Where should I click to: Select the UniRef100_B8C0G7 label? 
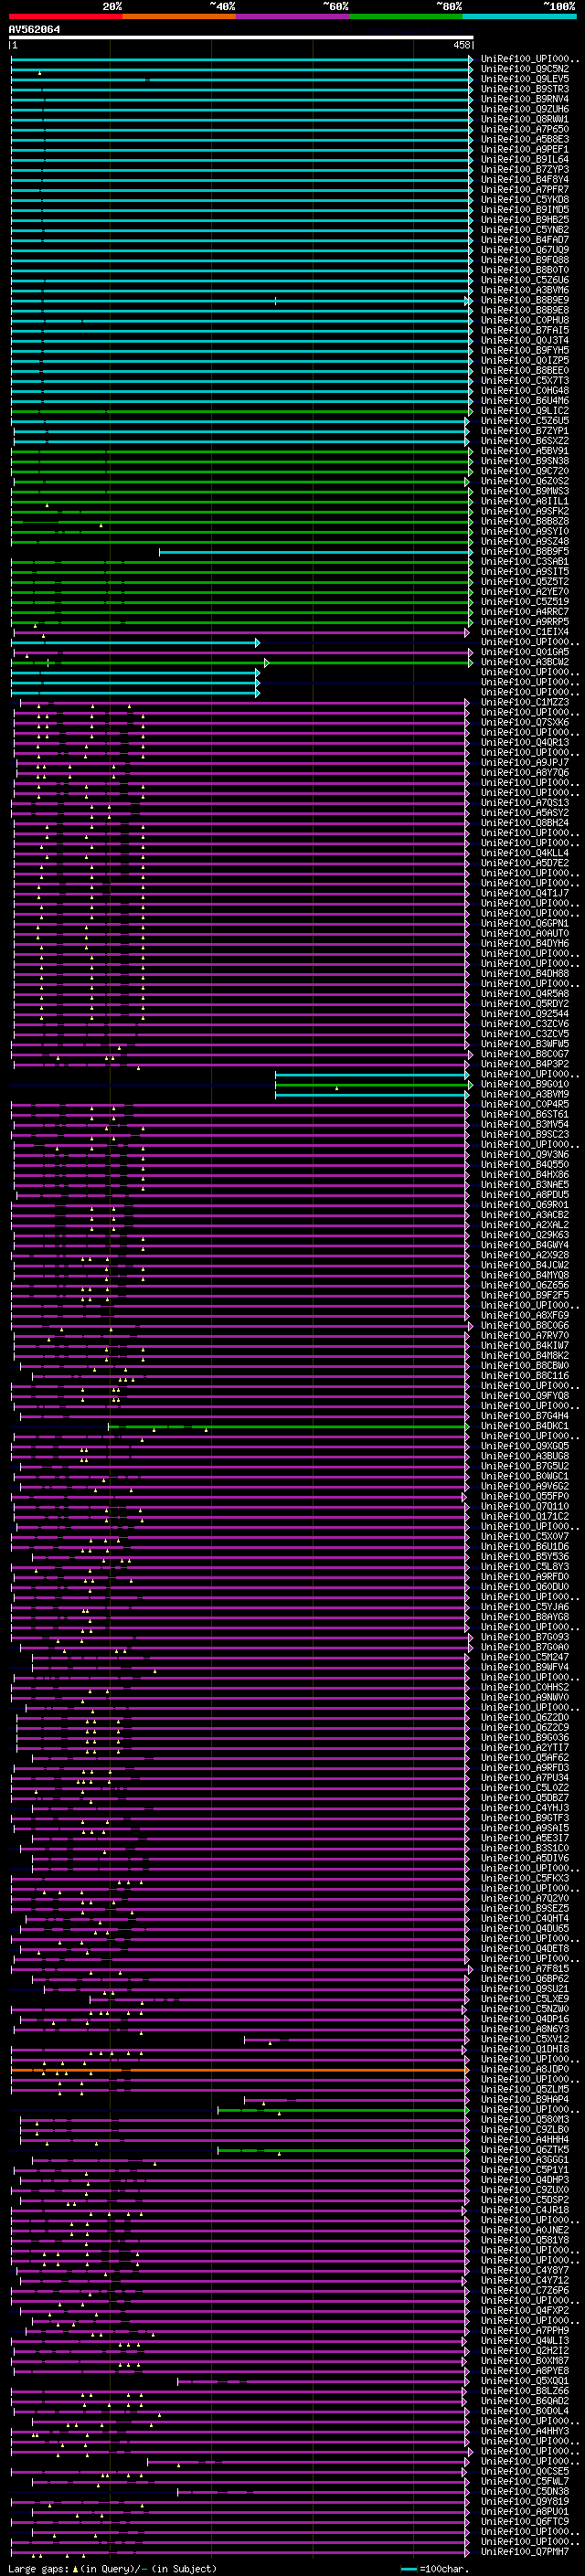(x=524, y=1053)
